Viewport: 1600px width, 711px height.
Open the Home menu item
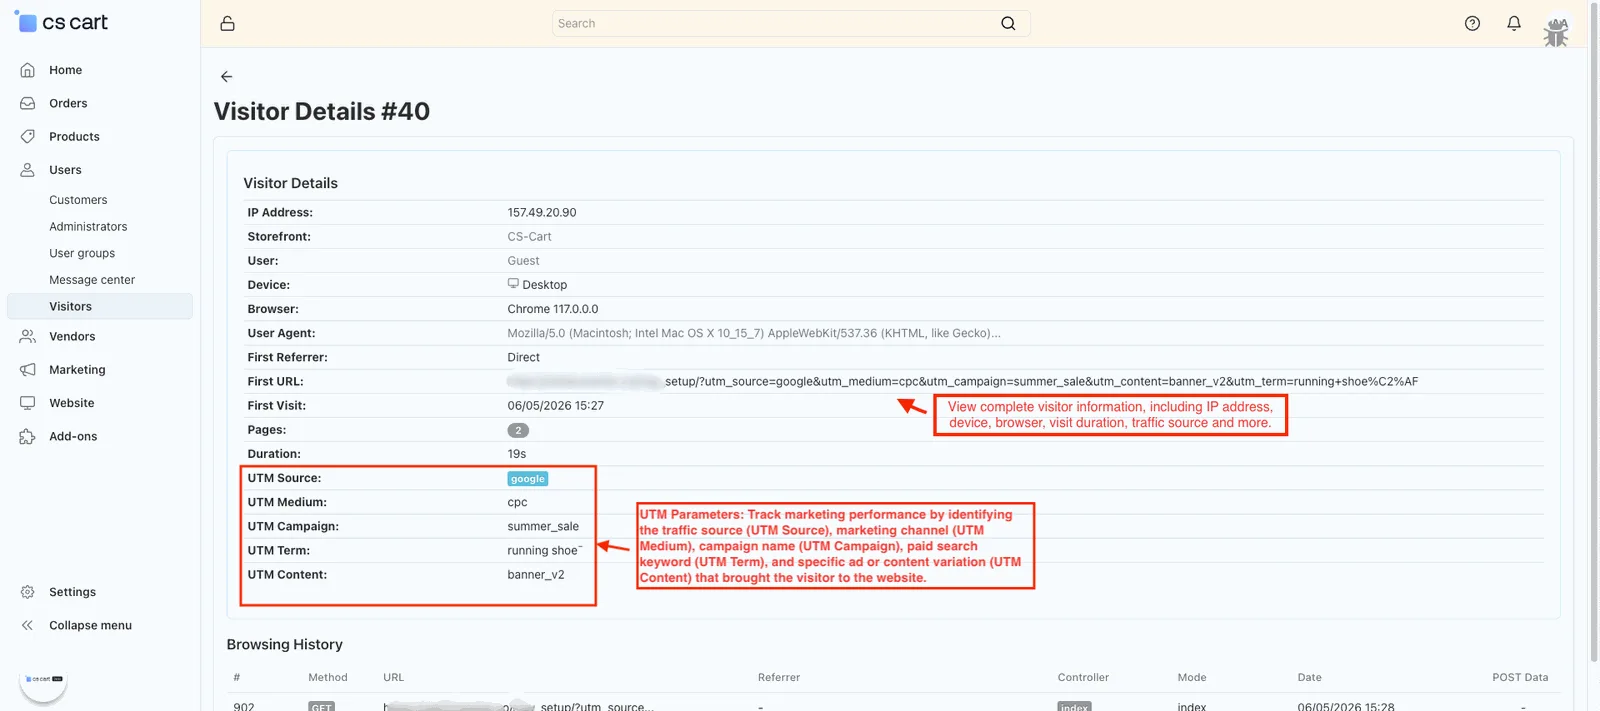pos(66,70)
